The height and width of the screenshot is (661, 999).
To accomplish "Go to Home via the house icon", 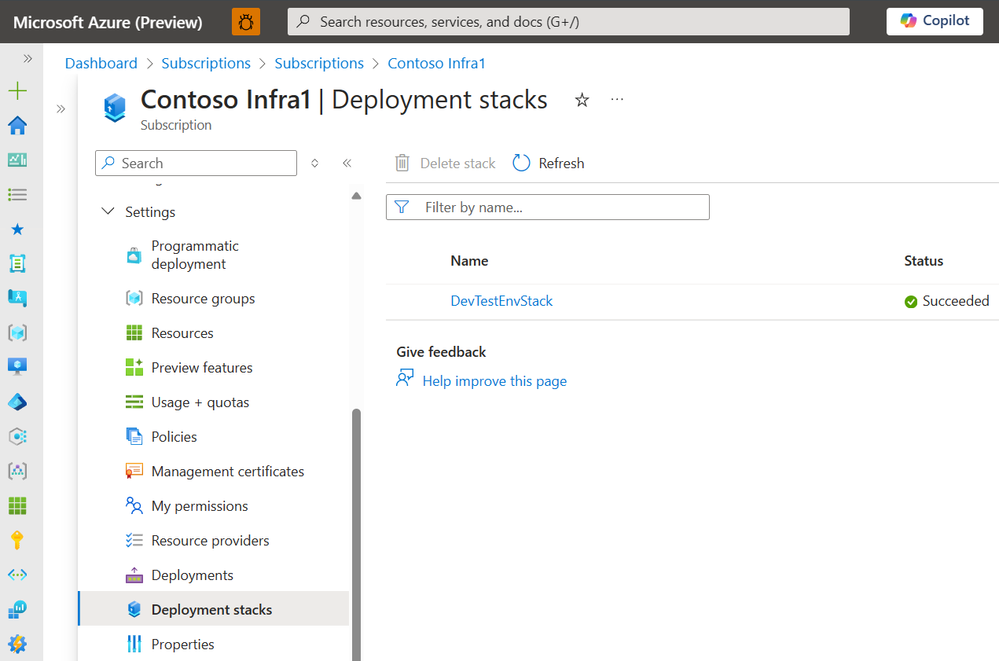I will 17,126.
